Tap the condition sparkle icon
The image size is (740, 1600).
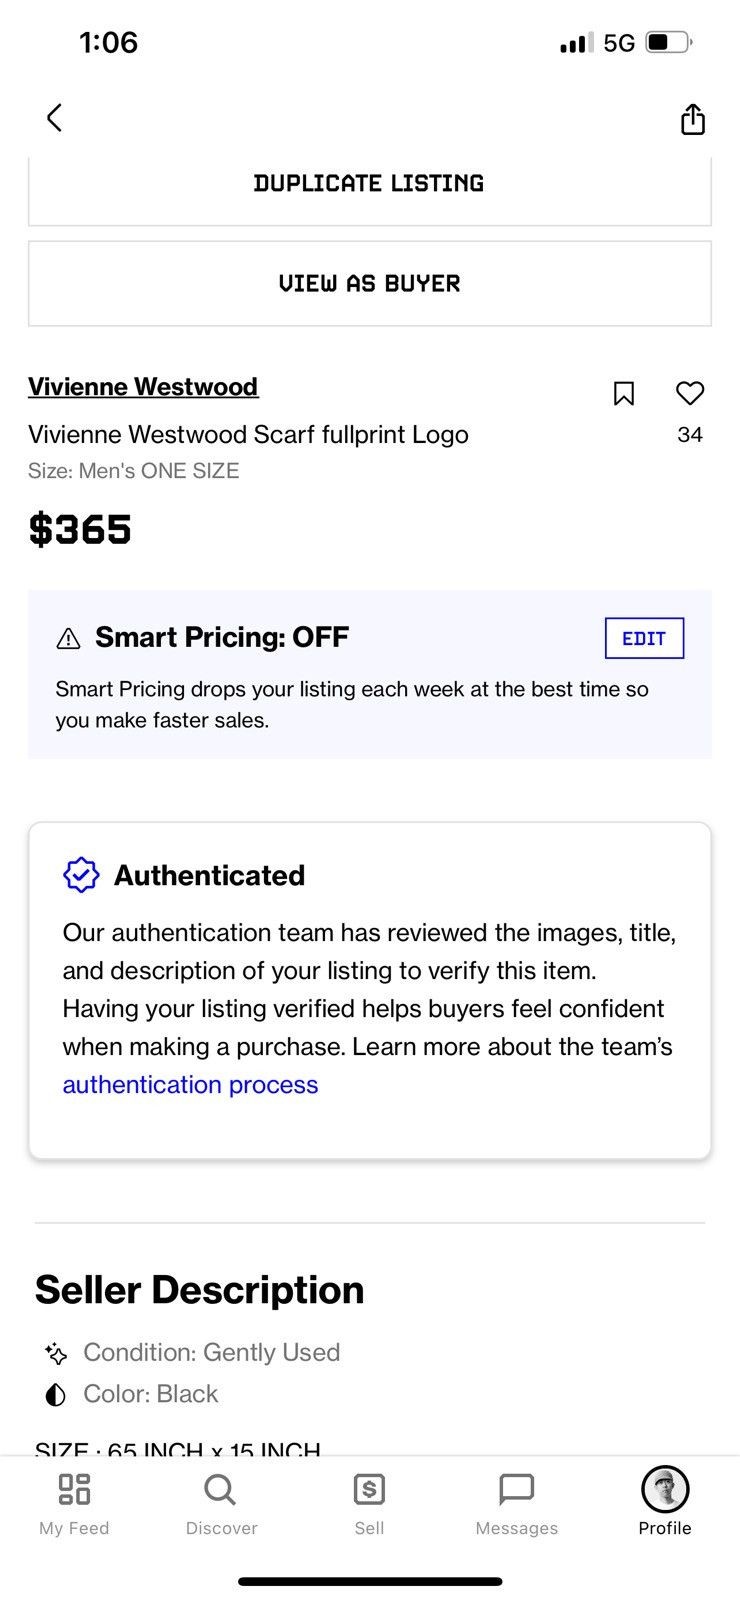click(56, 1354)
